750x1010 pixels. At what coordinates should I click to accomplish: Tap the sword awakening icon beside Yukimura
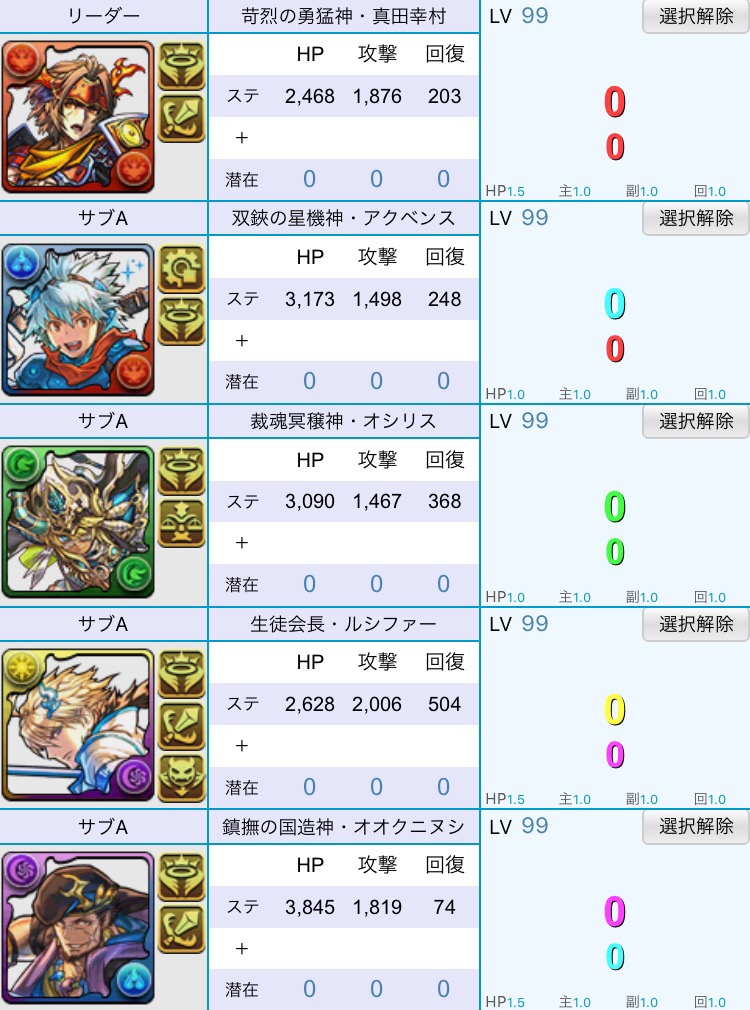pyautogui.click(x=182, y=118)
